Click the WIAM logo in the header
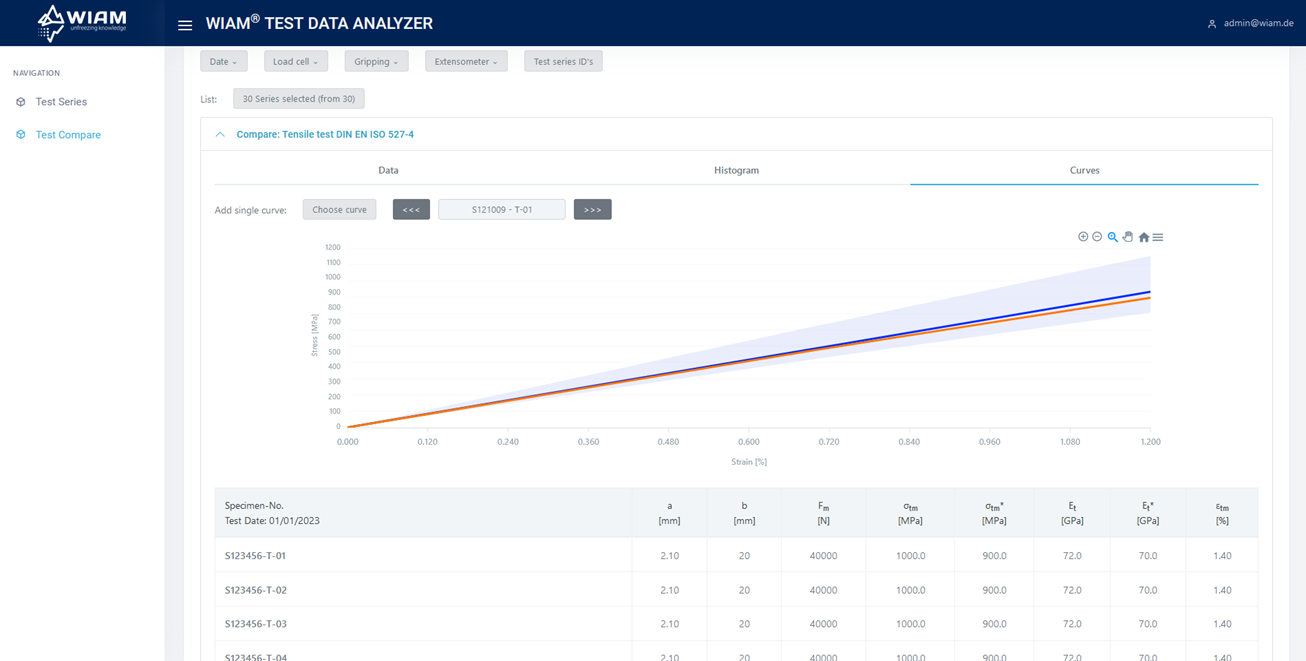The height and width of the screenshot is (661, 1306). pyautogui.click(x=82, y=23)
